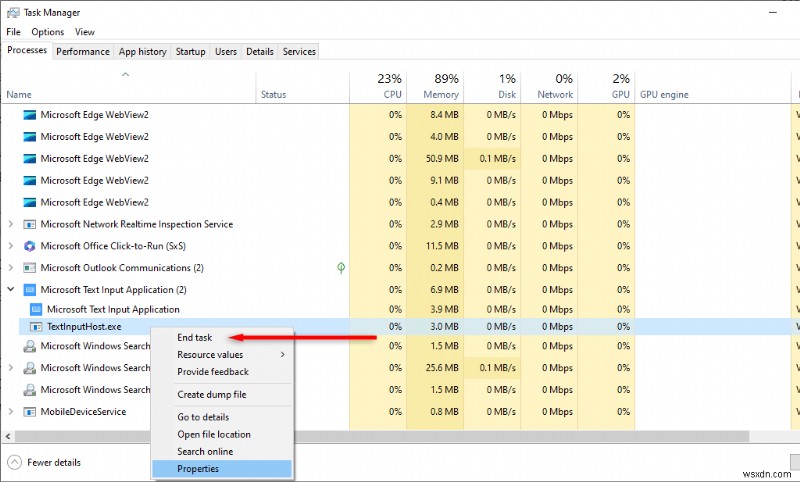Click the Microsoft Windows Search icon with 25.6 MB
The height and width of the screenshot is (482, 800).
(30, 368)
